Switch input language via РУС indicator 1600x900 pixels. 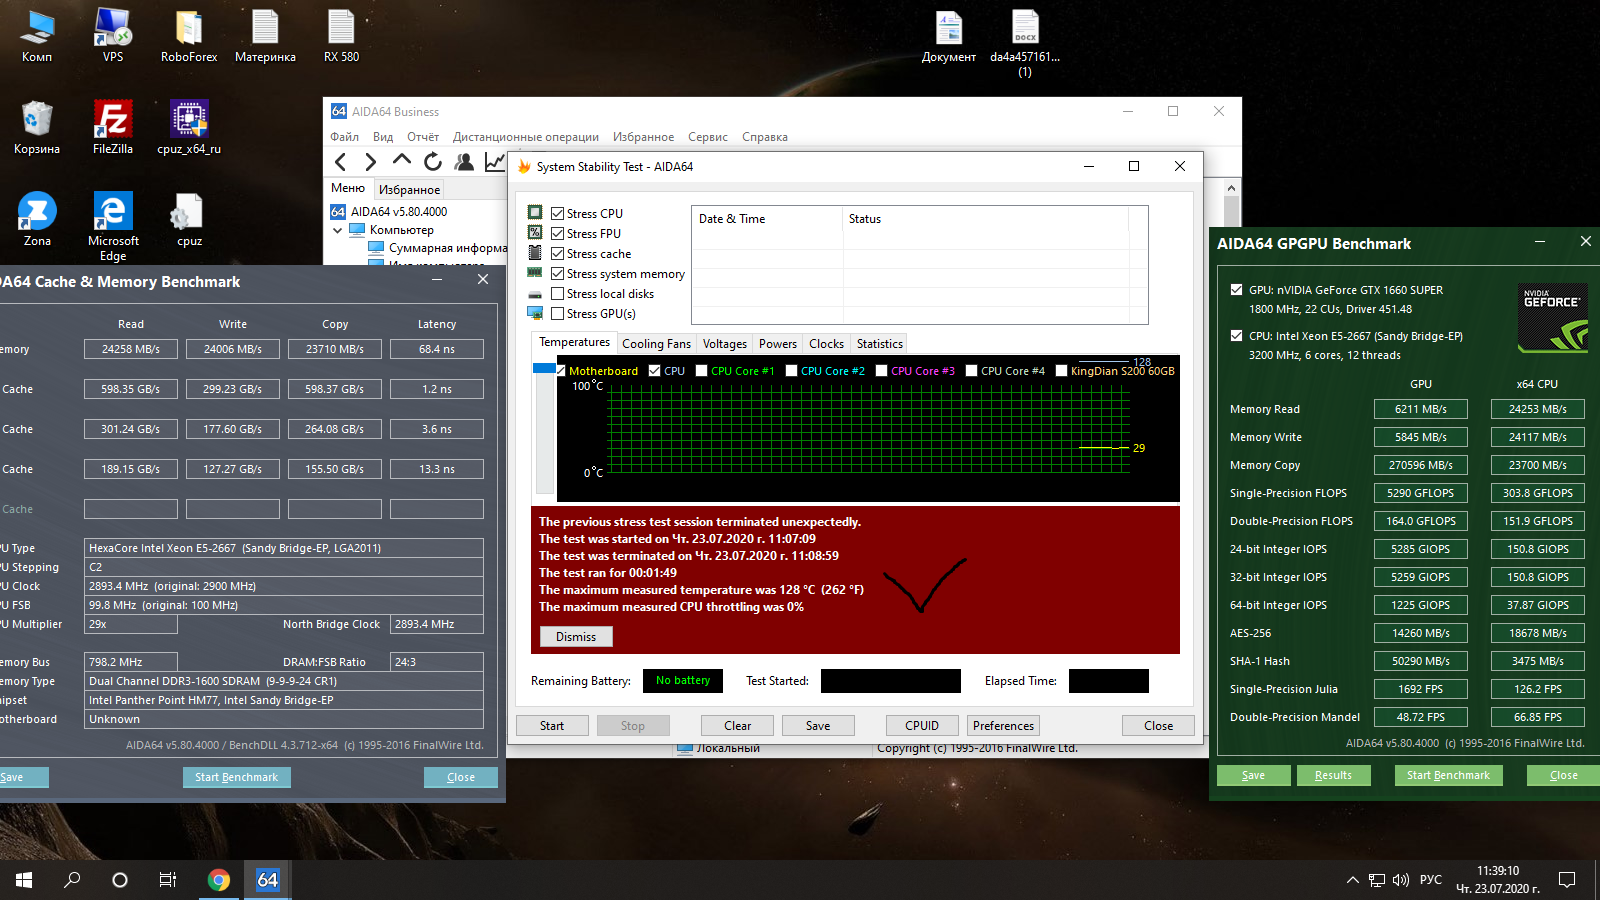click(x=1431, y=880)
